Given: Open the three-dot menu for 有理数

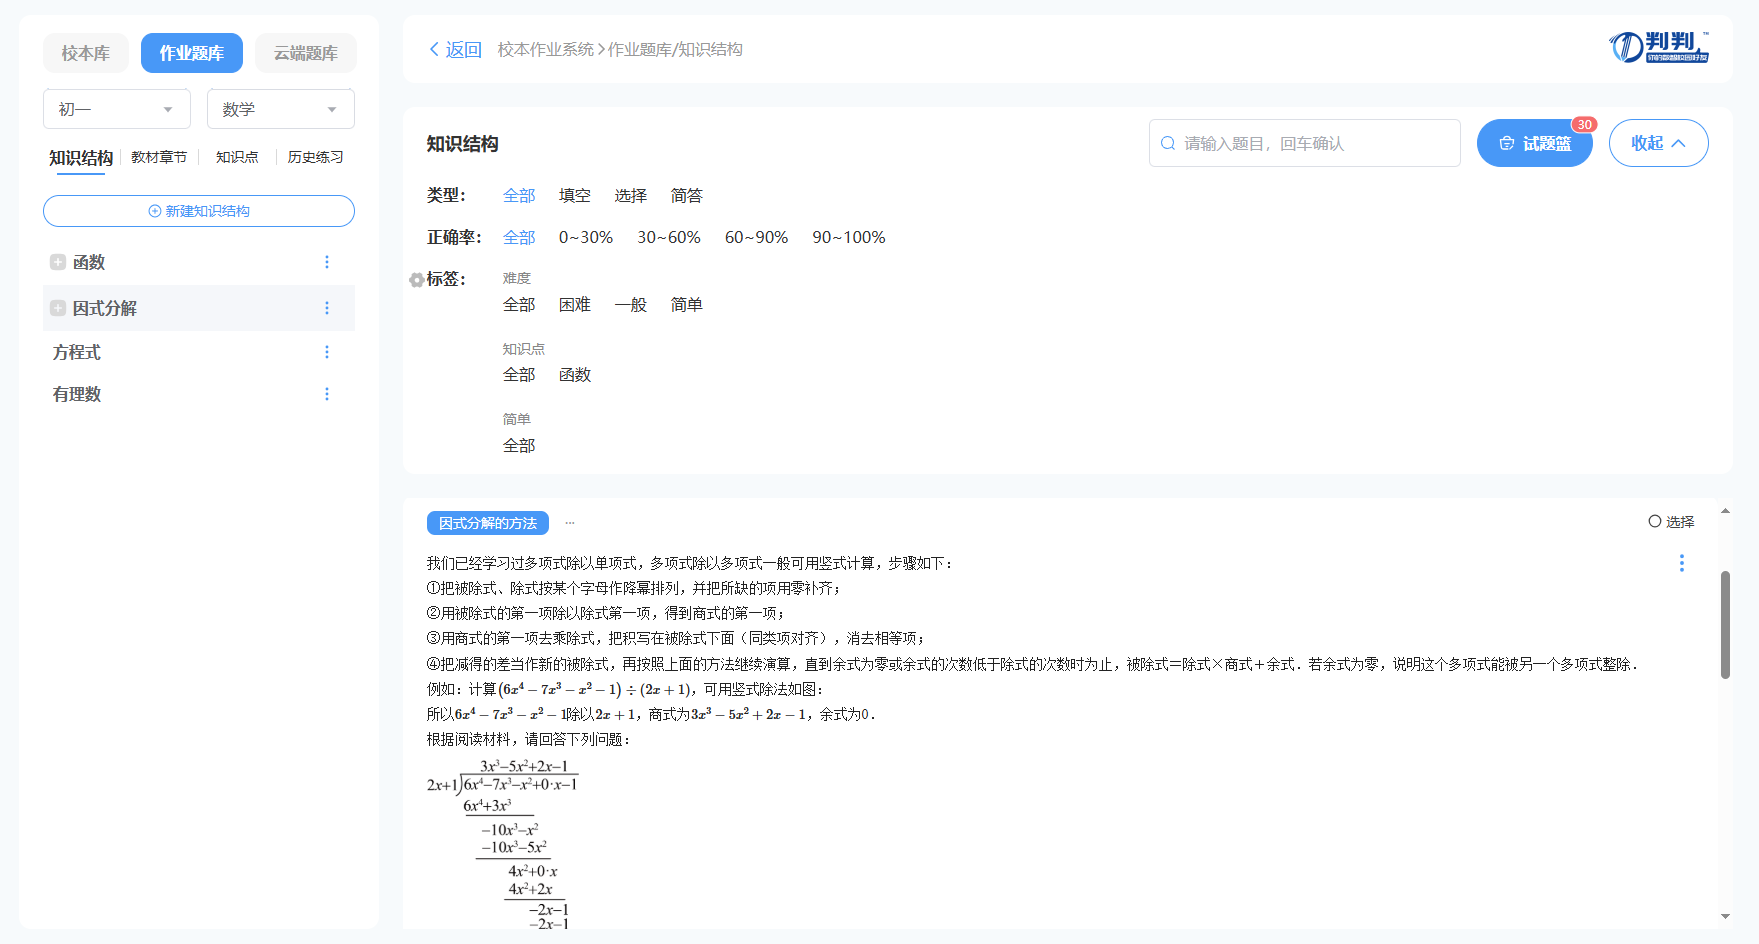Looking at the screenshot, I should coord(326,394).
